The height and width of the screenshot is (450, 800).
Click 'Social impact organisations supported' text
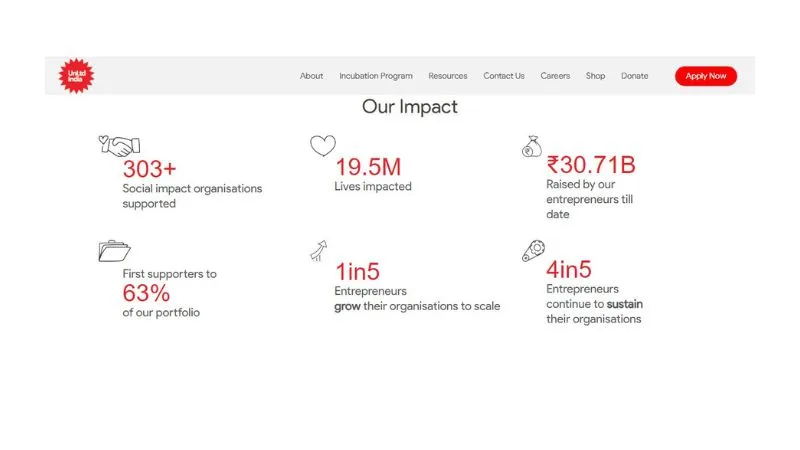click(192, 196)
